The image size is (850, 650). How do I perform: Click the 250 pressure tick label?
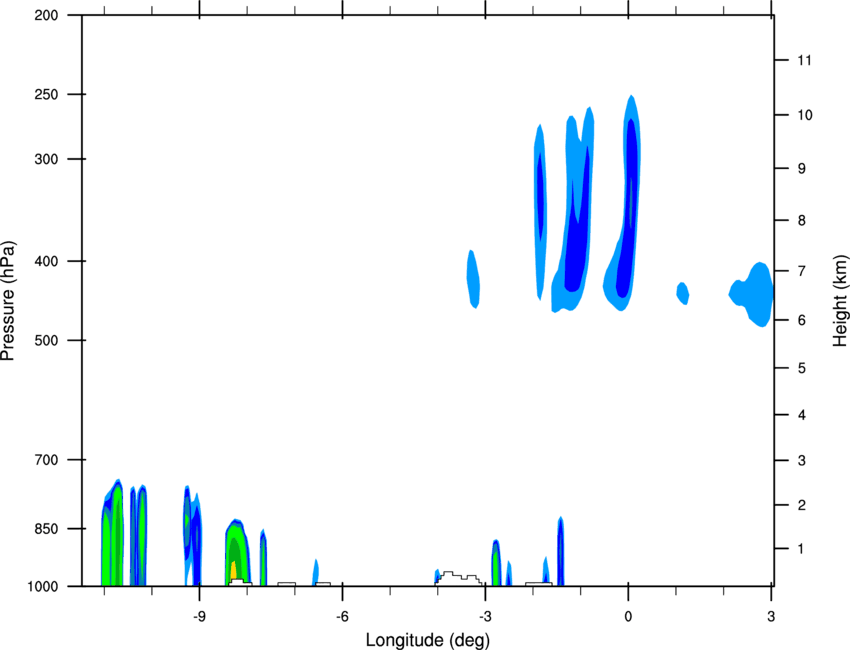coord(46,94)
